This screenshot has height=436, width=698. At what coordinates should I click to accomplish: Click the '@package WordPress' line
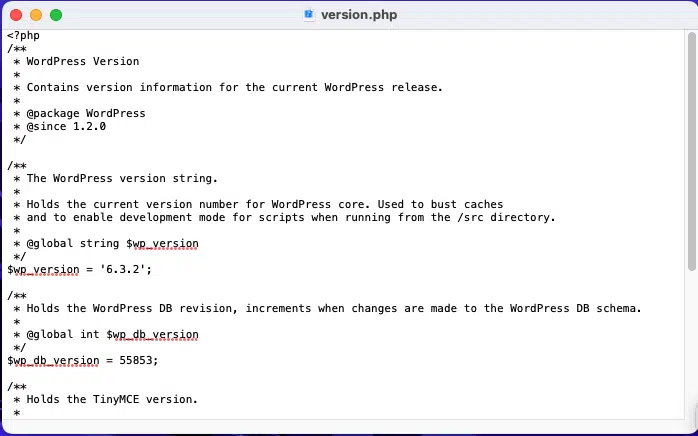pyautogui.click(x=79, y=113)
